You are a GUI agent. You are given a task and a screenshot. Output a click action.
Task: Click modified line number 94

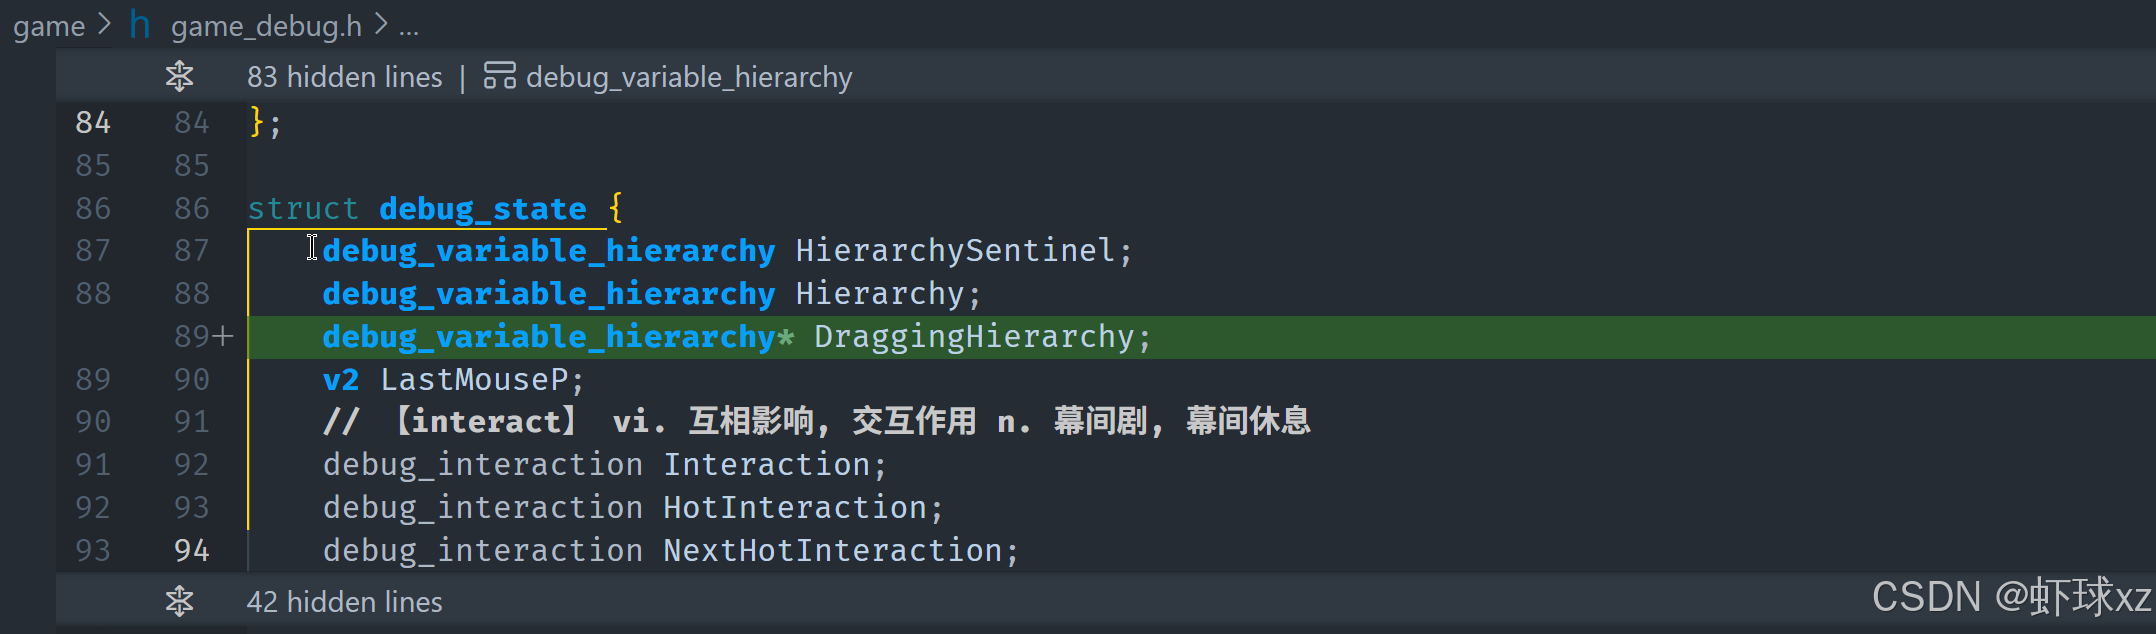tap(192, 550)
